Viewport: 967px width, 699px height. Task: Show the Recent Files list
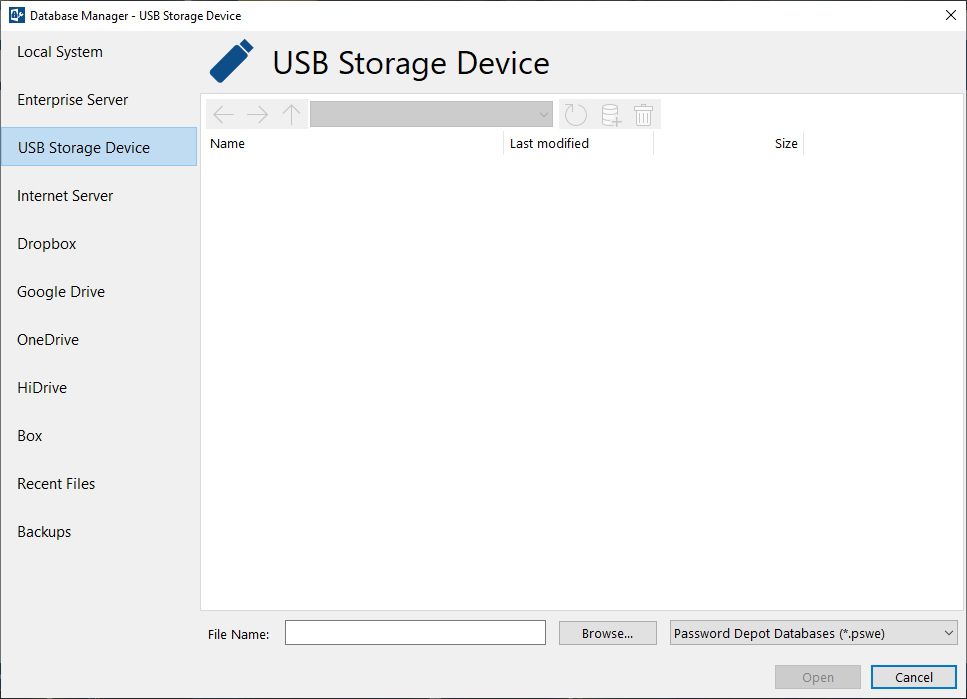56,484
